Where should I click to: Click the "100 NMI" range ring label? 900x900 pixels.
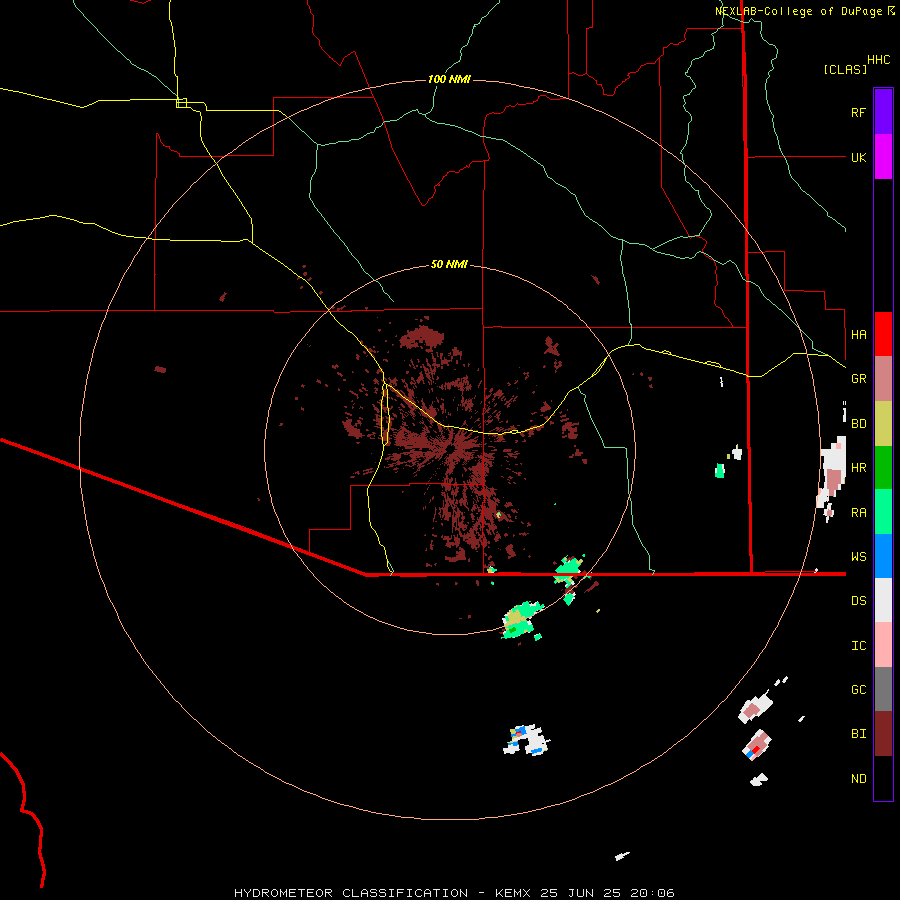(449, 79)
